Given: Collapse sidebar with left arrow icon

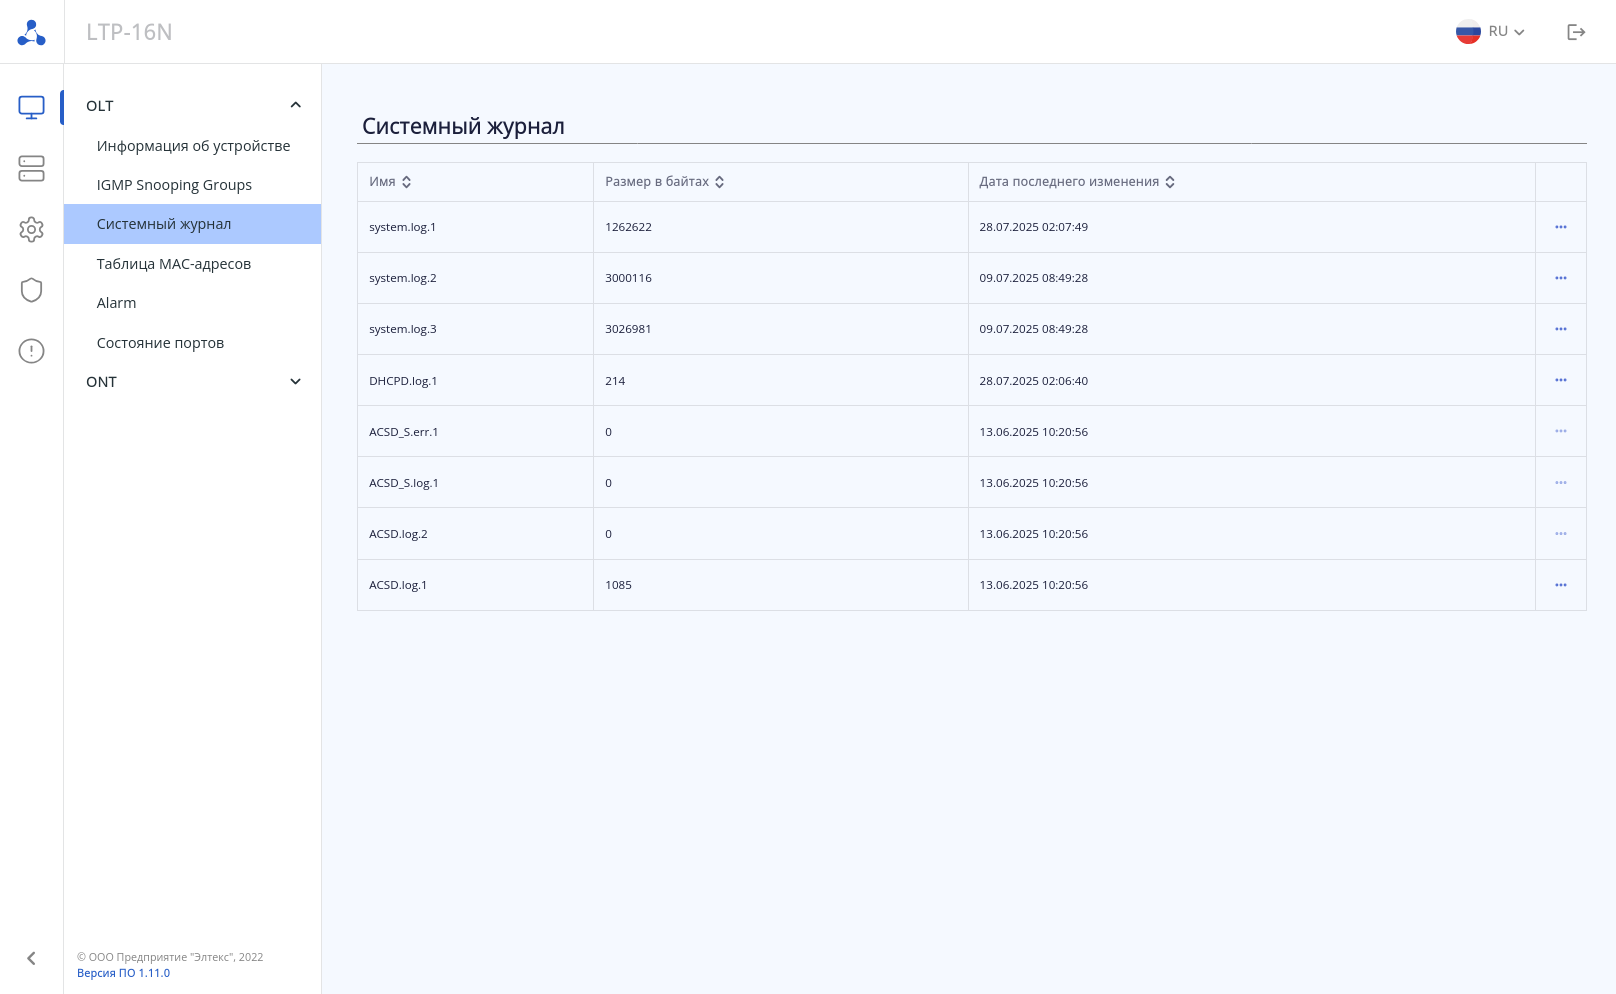Looking at the screenshot, I should click(31, 958).
